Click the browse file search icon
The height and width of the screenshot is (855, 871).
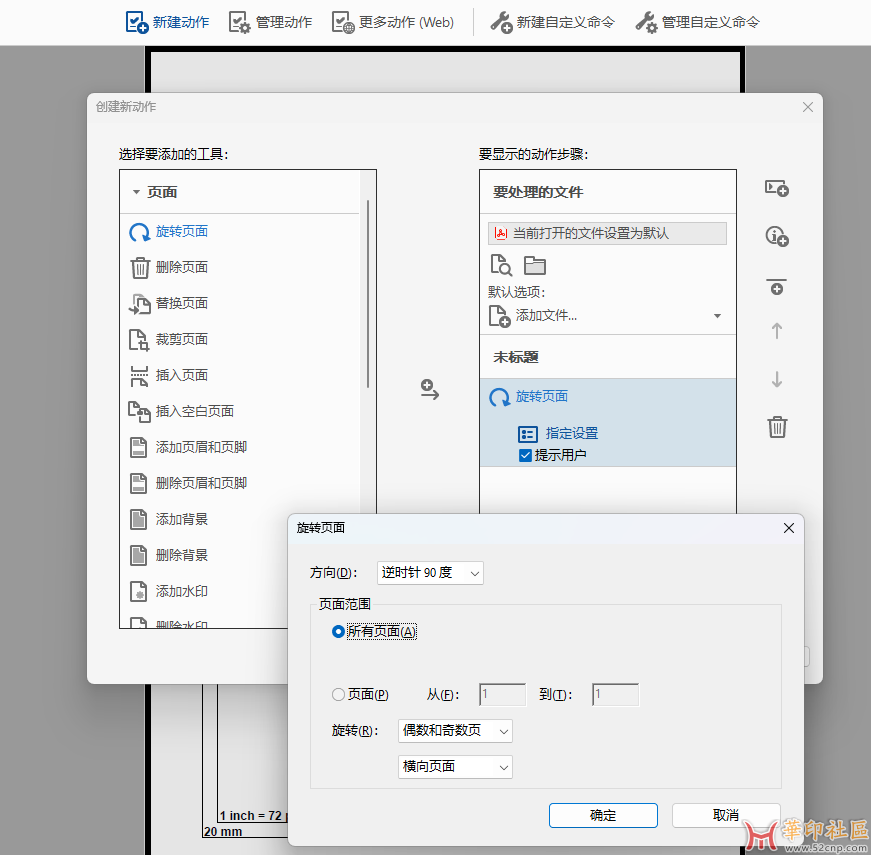click(x=501, y=265)
